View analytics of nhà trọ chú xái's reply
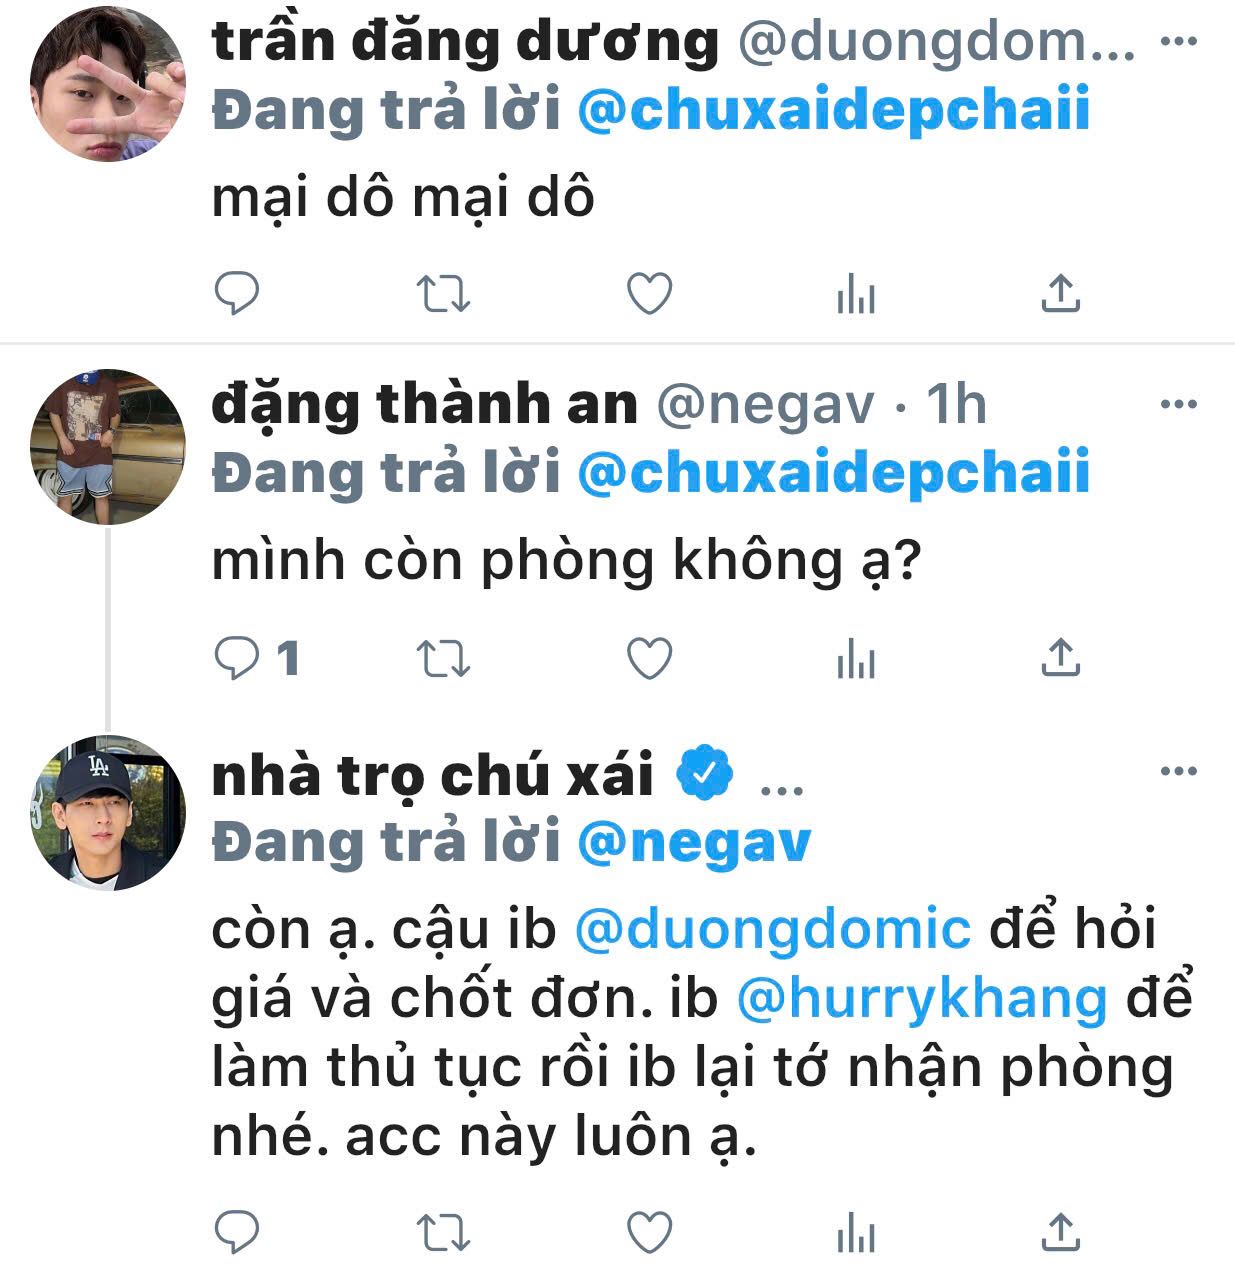1235x1280 pixels. (856, 1234)
